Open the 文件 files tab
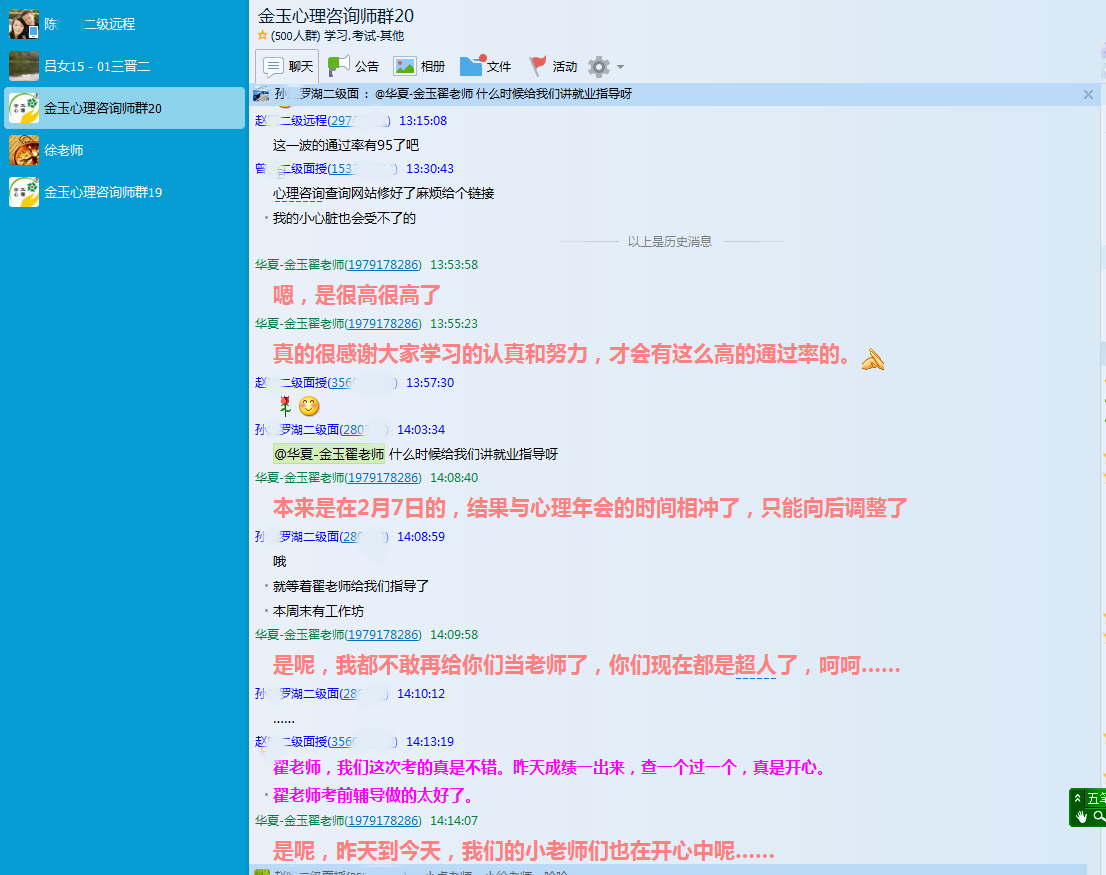 [485, 67]
